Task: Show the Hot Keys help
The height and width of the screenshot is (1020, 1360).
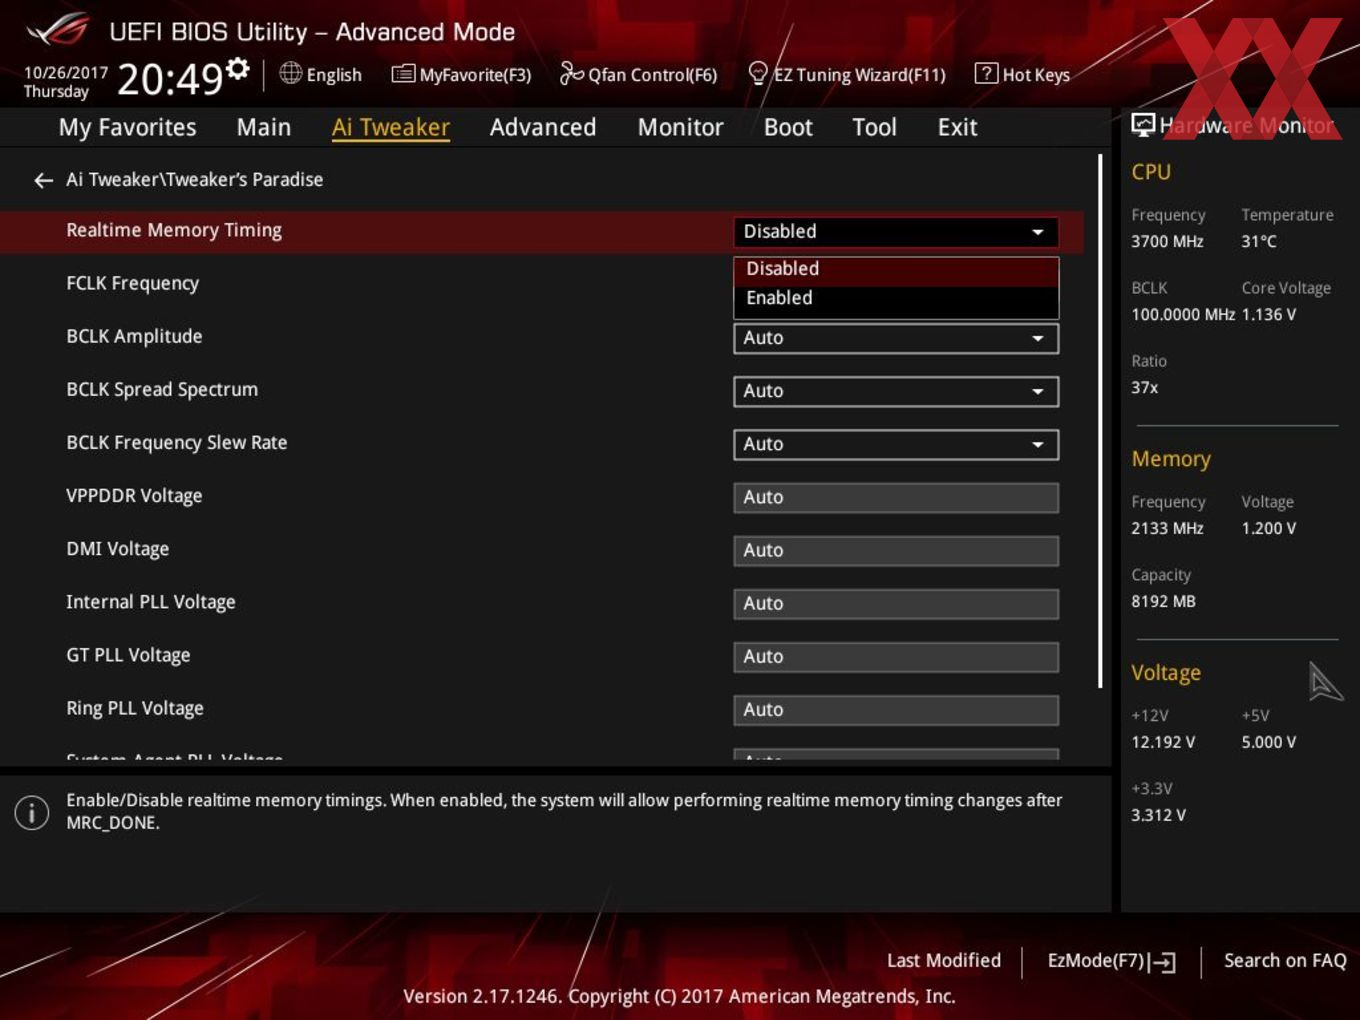Action: [1022, 74]
